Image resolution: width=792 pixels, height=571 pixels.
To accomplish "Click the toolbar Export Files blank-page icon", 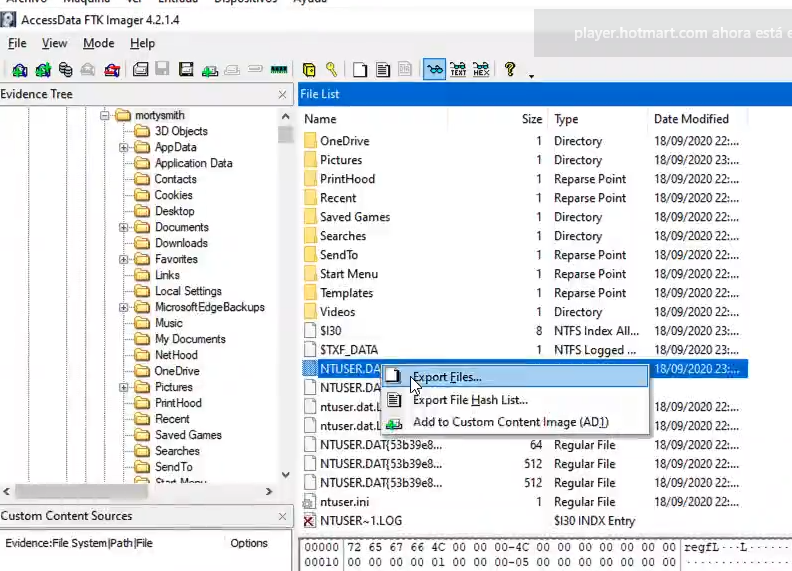I will tap(360, 70).
